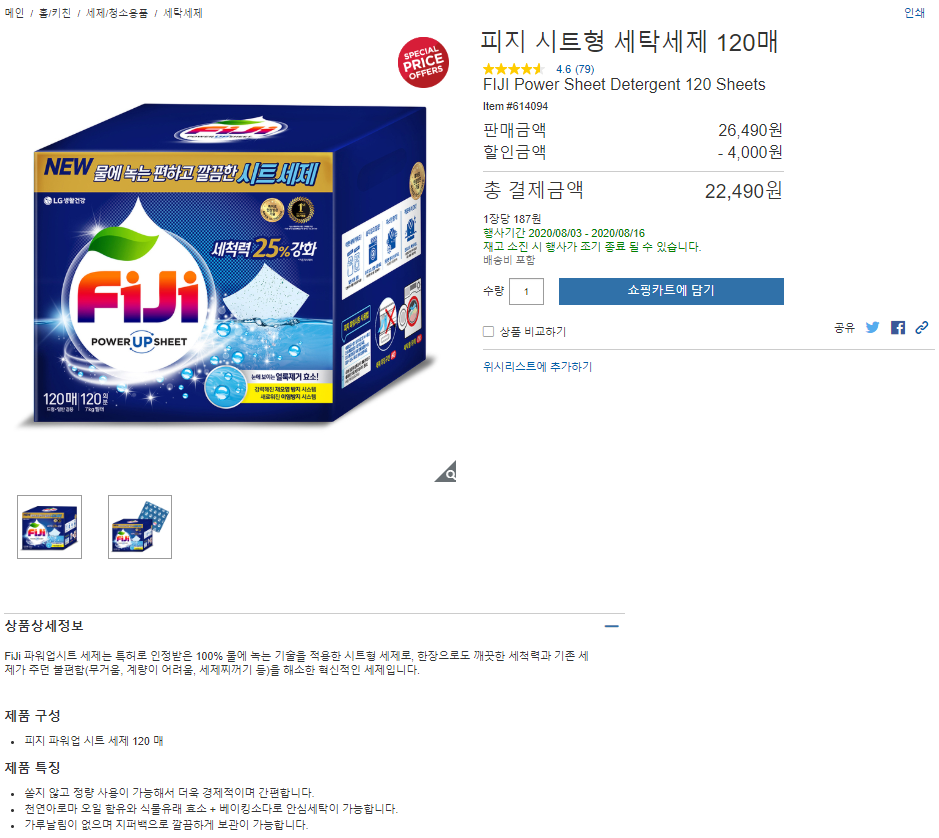Click the 인쇄 print link
Image resolution: width=939 pixels, height=838 pixels.
tap(914, 13)
